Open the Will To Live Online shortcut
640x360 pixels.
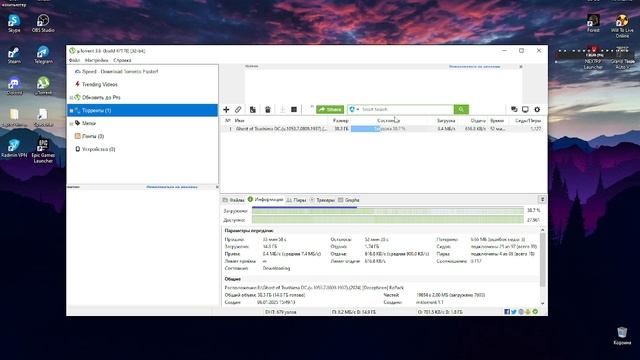[x=622, y=26]
